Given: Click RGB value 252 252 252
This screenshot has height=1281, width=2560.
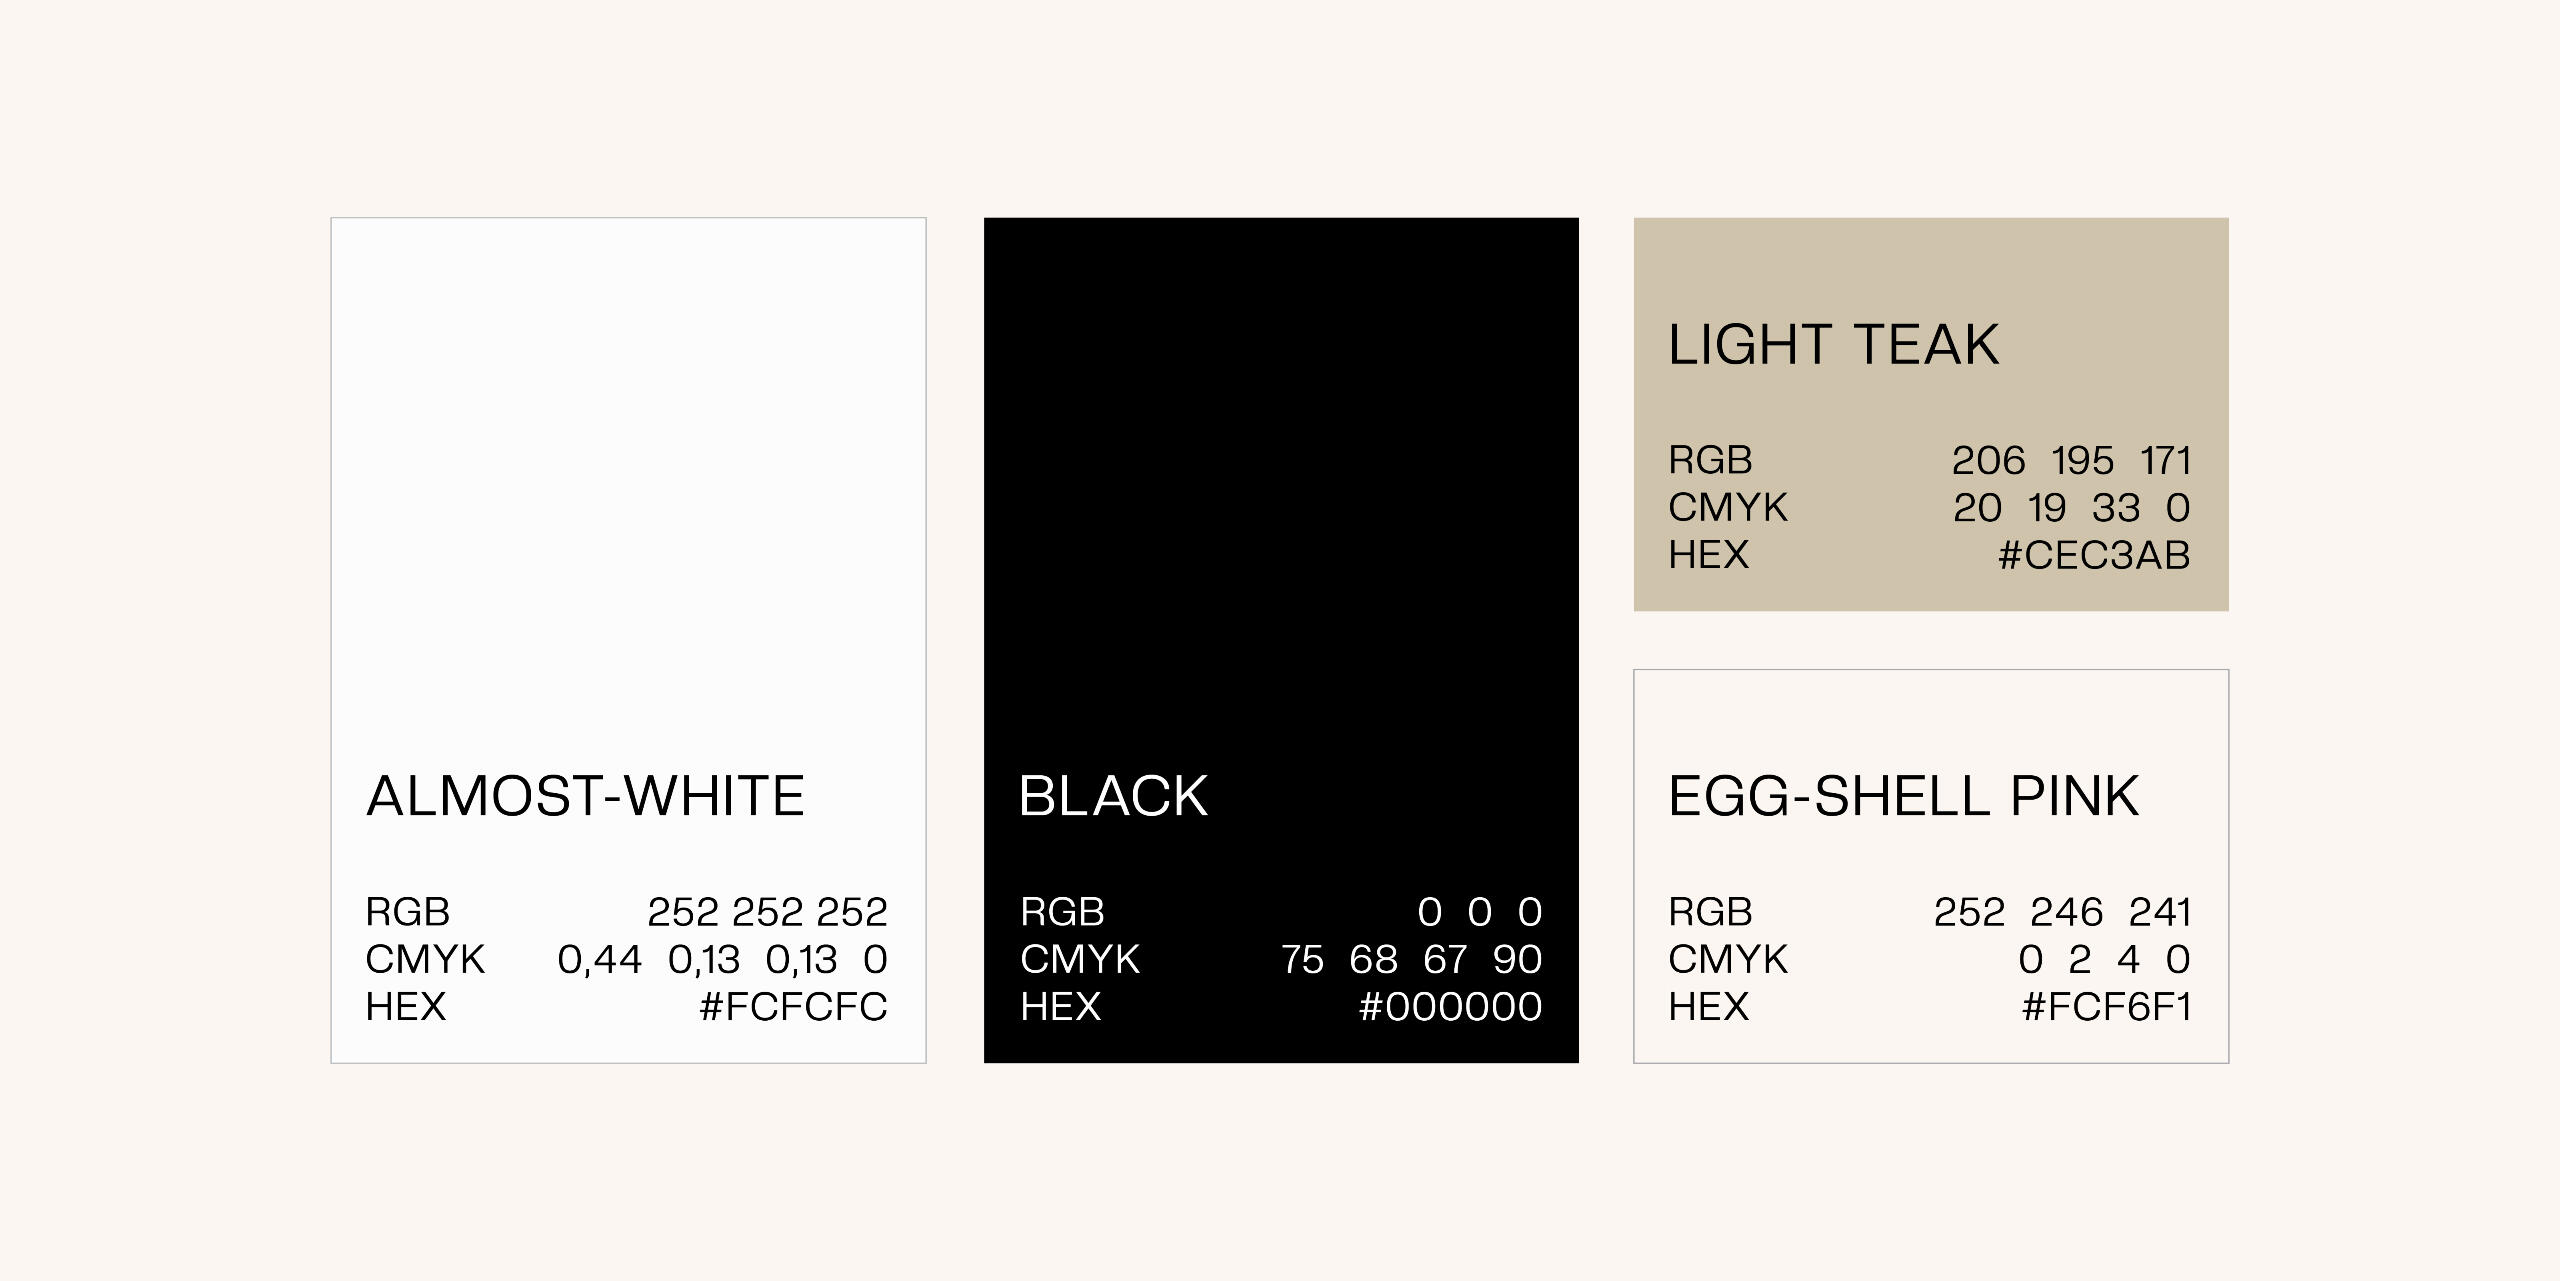Looking at the screenshot, I should [767, 912].
